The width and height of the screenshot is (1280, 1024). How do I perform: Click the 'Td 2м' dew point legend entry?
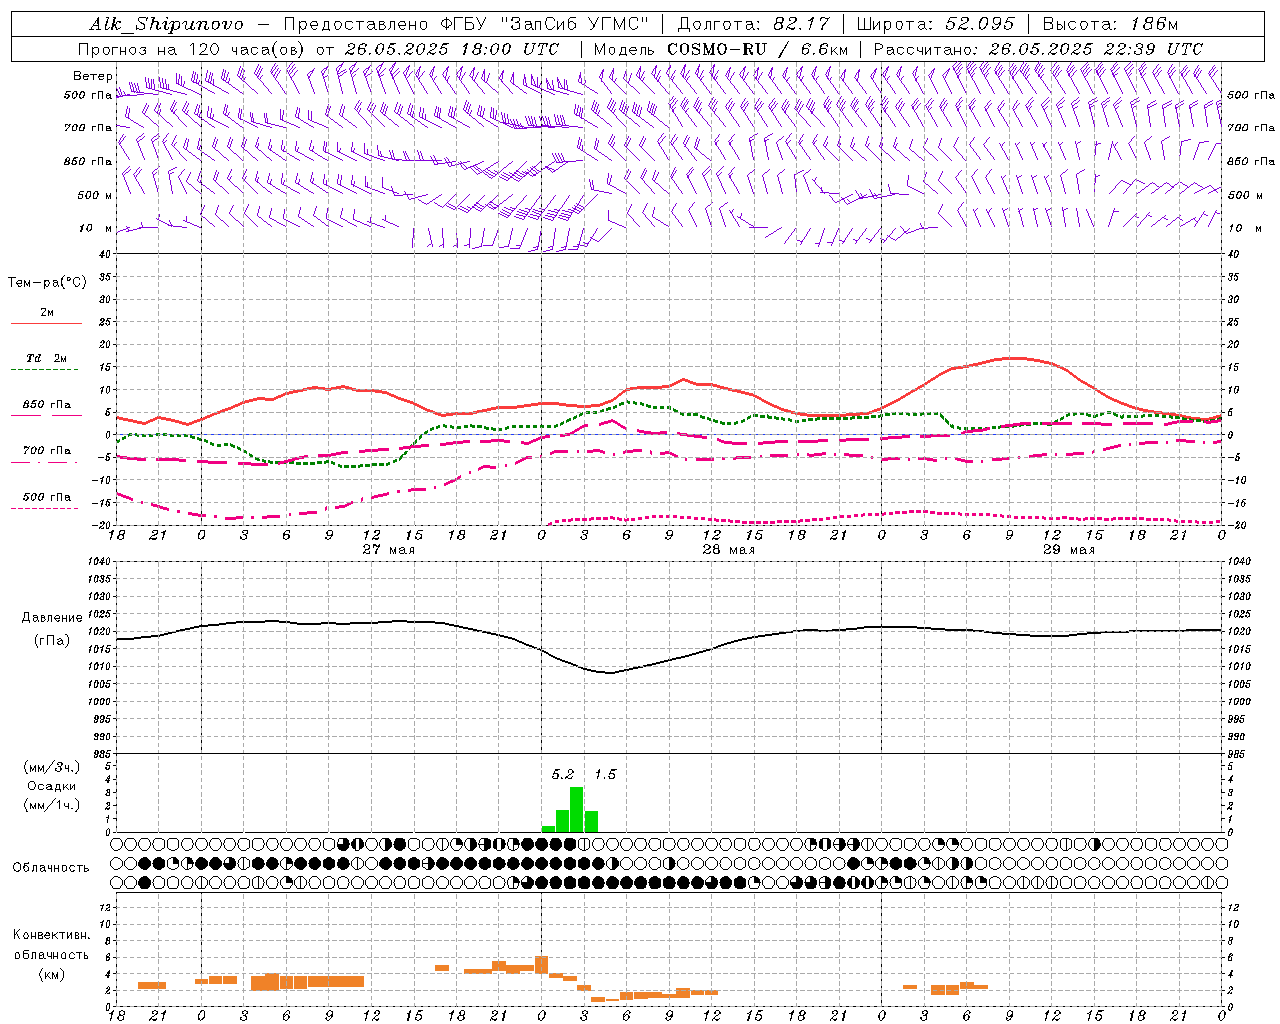tap(47, 358)
